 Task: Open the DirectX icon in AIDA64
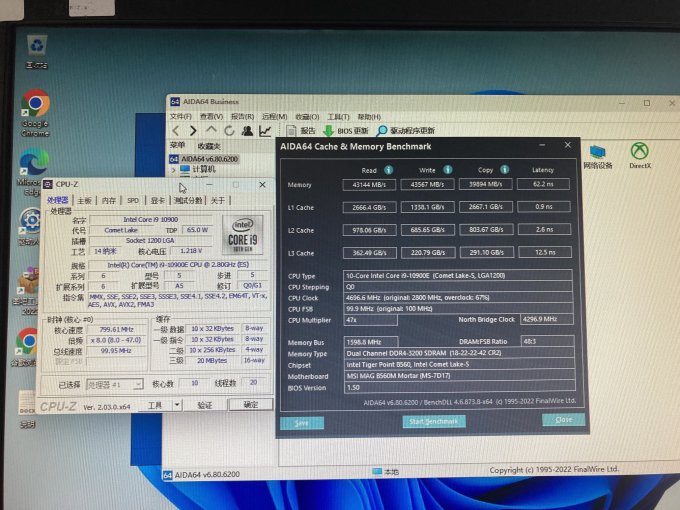click(x=640, y=155)
